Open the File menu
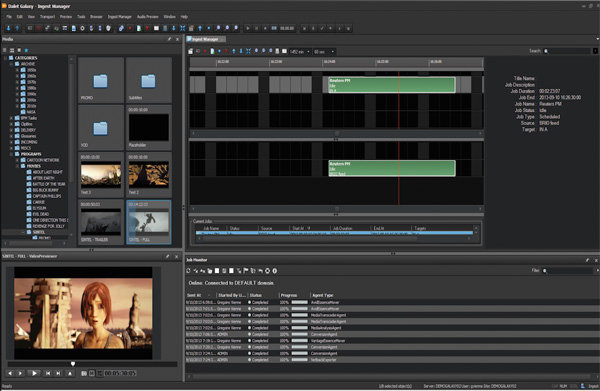The width and height of the screenshot is (600, 391). click(x=9, y=17)
